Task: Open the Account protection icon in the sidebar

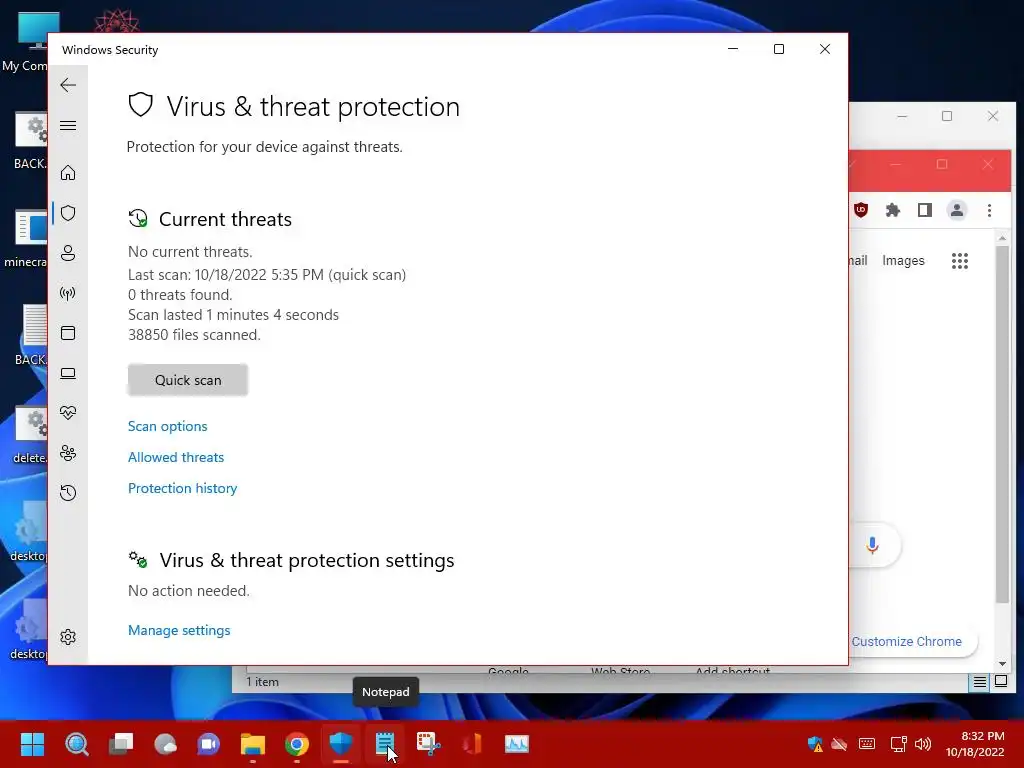Action: (x=68, y=253)
